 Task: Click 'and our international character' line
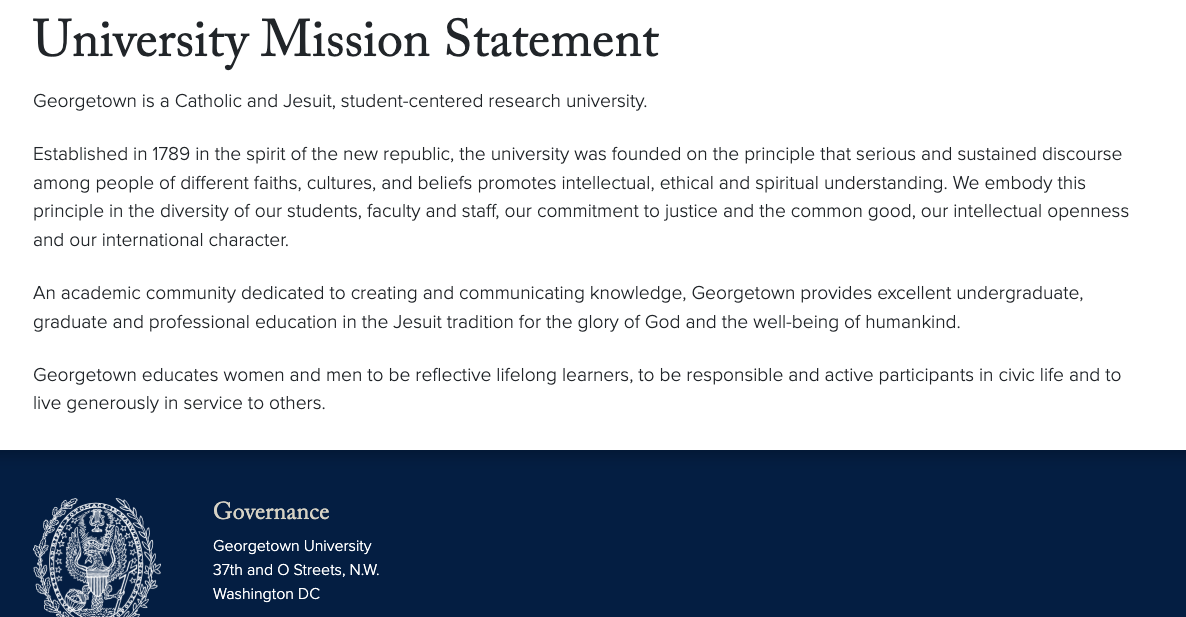click(160, 240)
